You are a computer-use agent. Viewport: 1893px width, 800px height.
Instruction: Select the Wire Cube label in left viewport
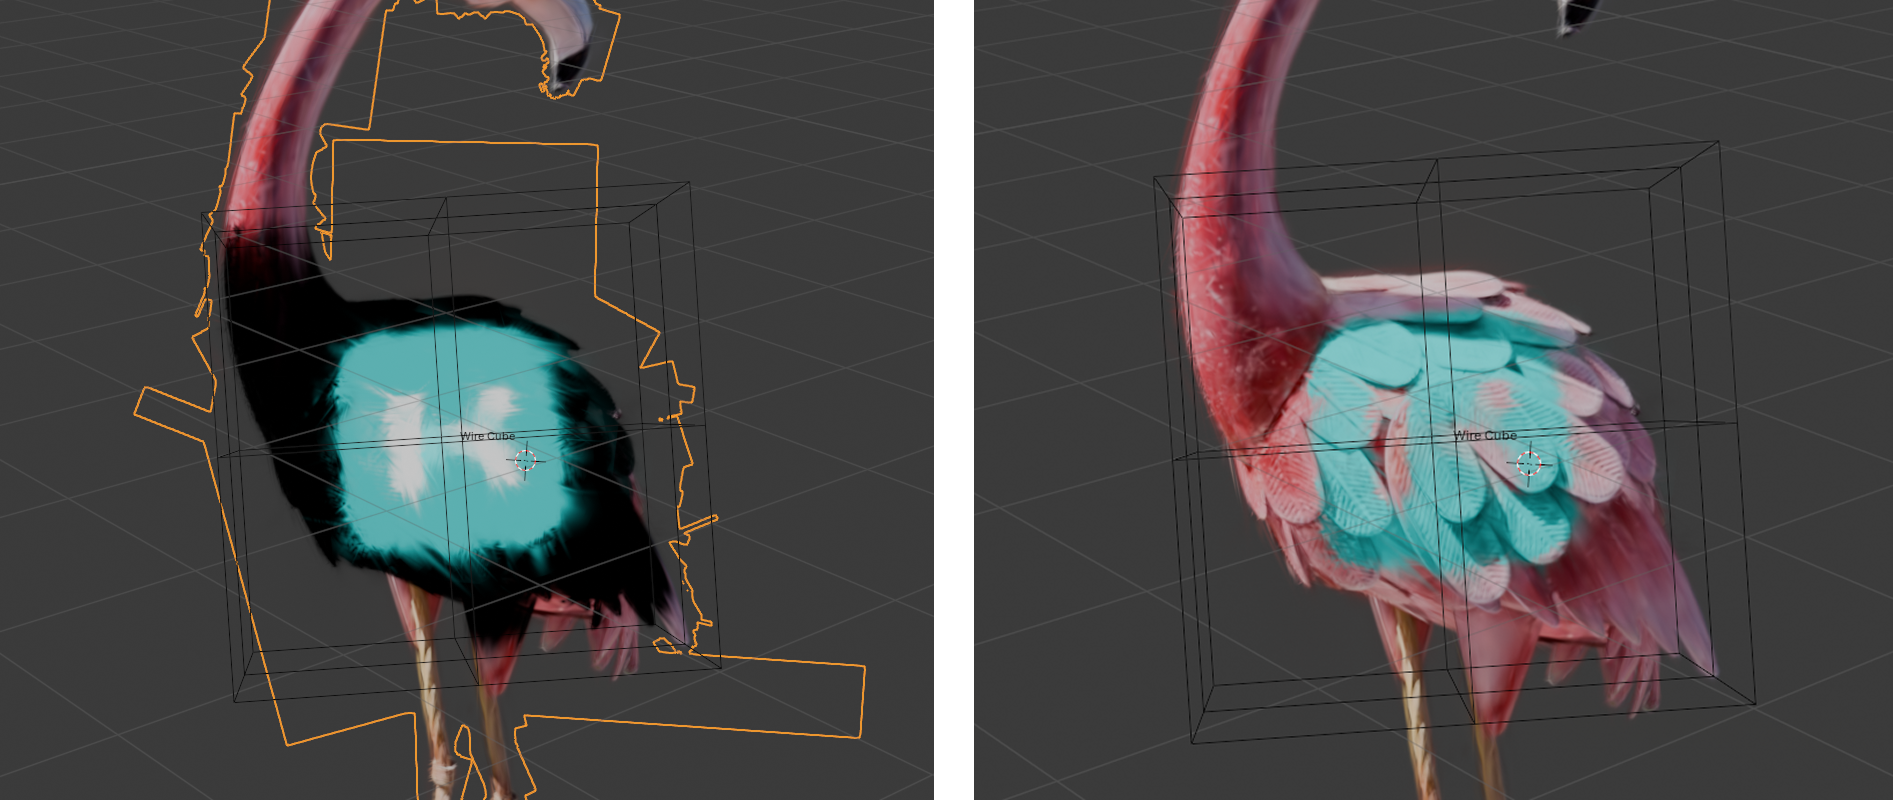(x=487, y=436)
